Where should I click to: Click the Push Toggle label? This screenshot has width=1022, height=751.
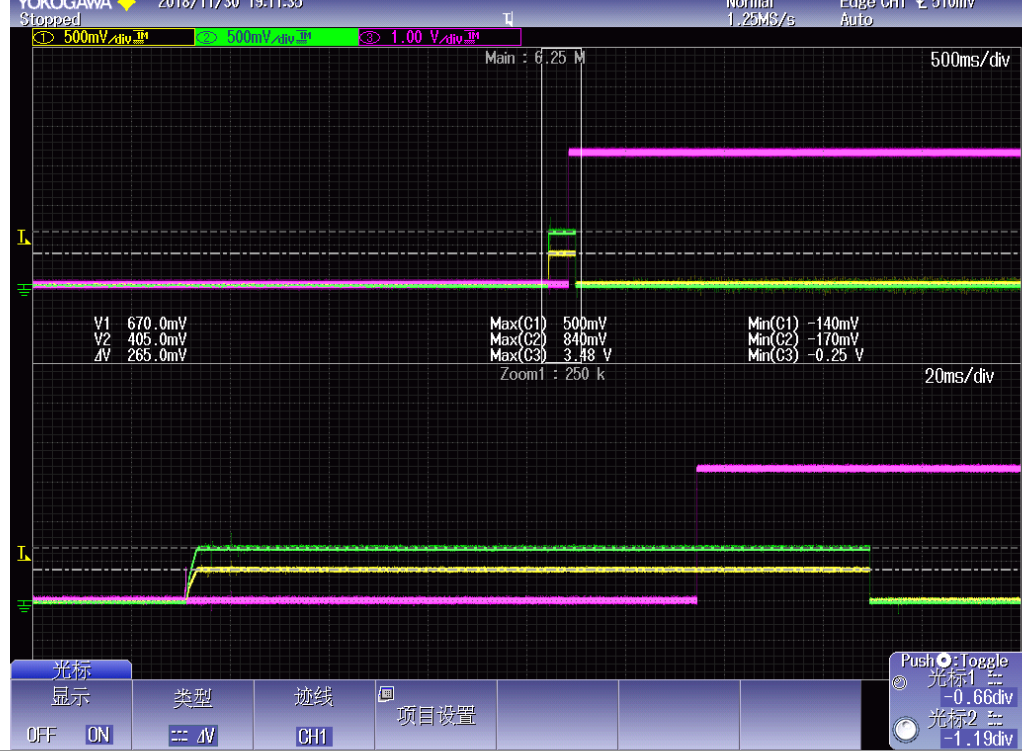click(954, 661)
